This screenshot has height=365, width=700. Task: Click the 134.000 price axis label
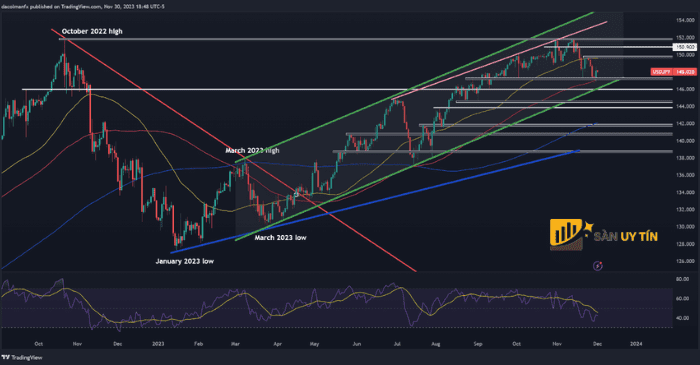(x=684, y=192)
